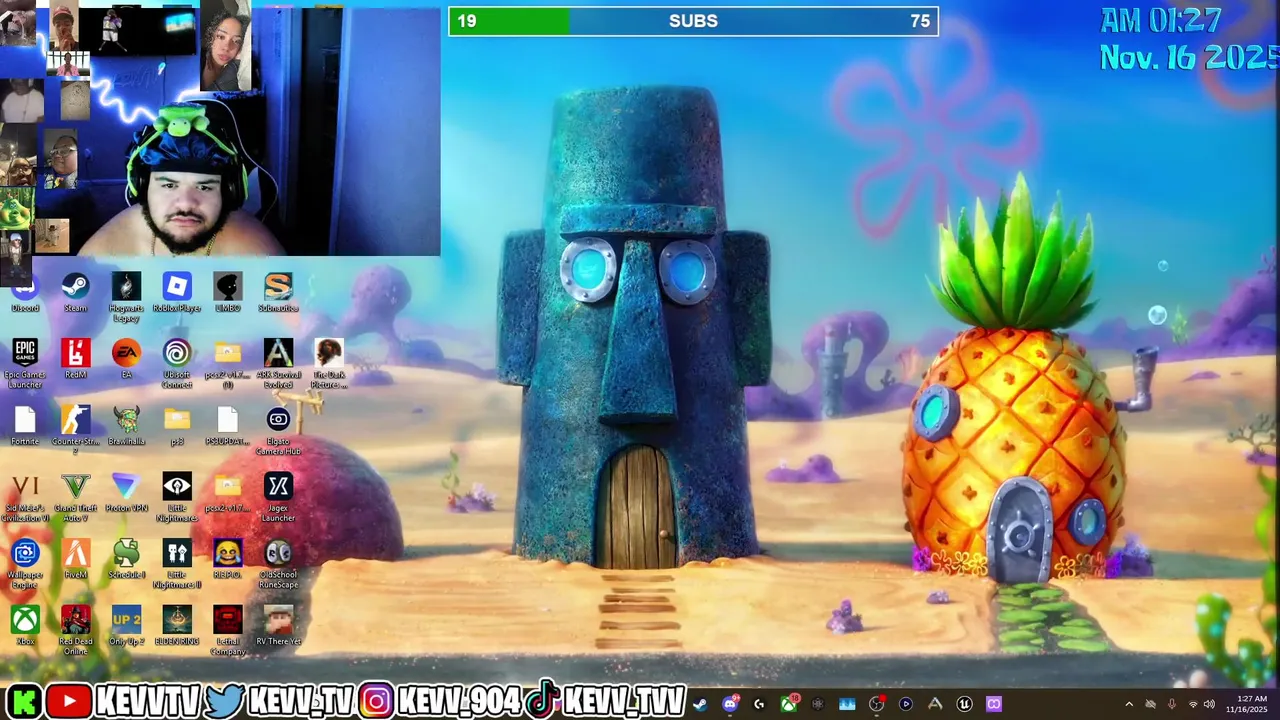Open the Roblox Player shortcut

pyautogui.click(x=177, y=294)
